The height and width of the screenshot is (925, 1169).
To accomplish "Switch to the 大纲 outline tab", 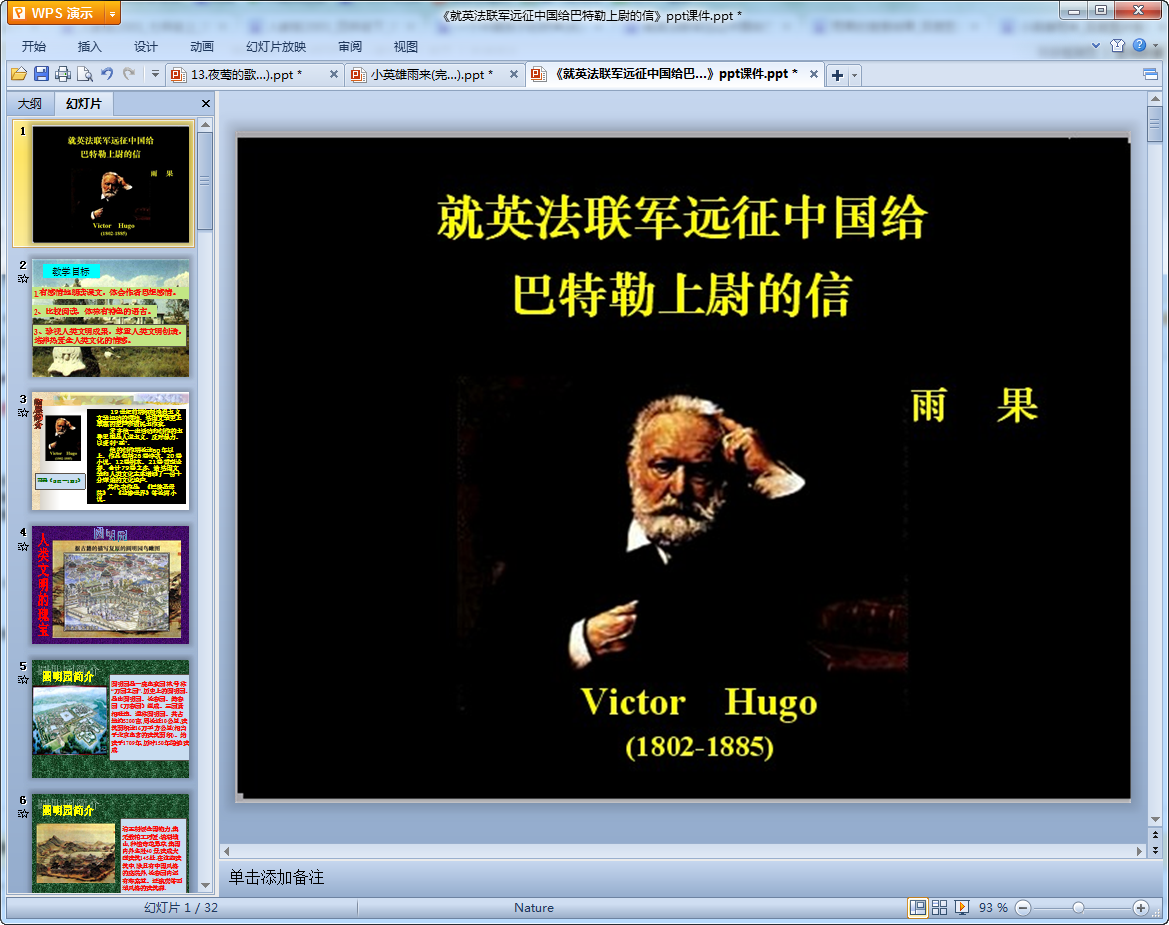I will click(x=30, y=103).
